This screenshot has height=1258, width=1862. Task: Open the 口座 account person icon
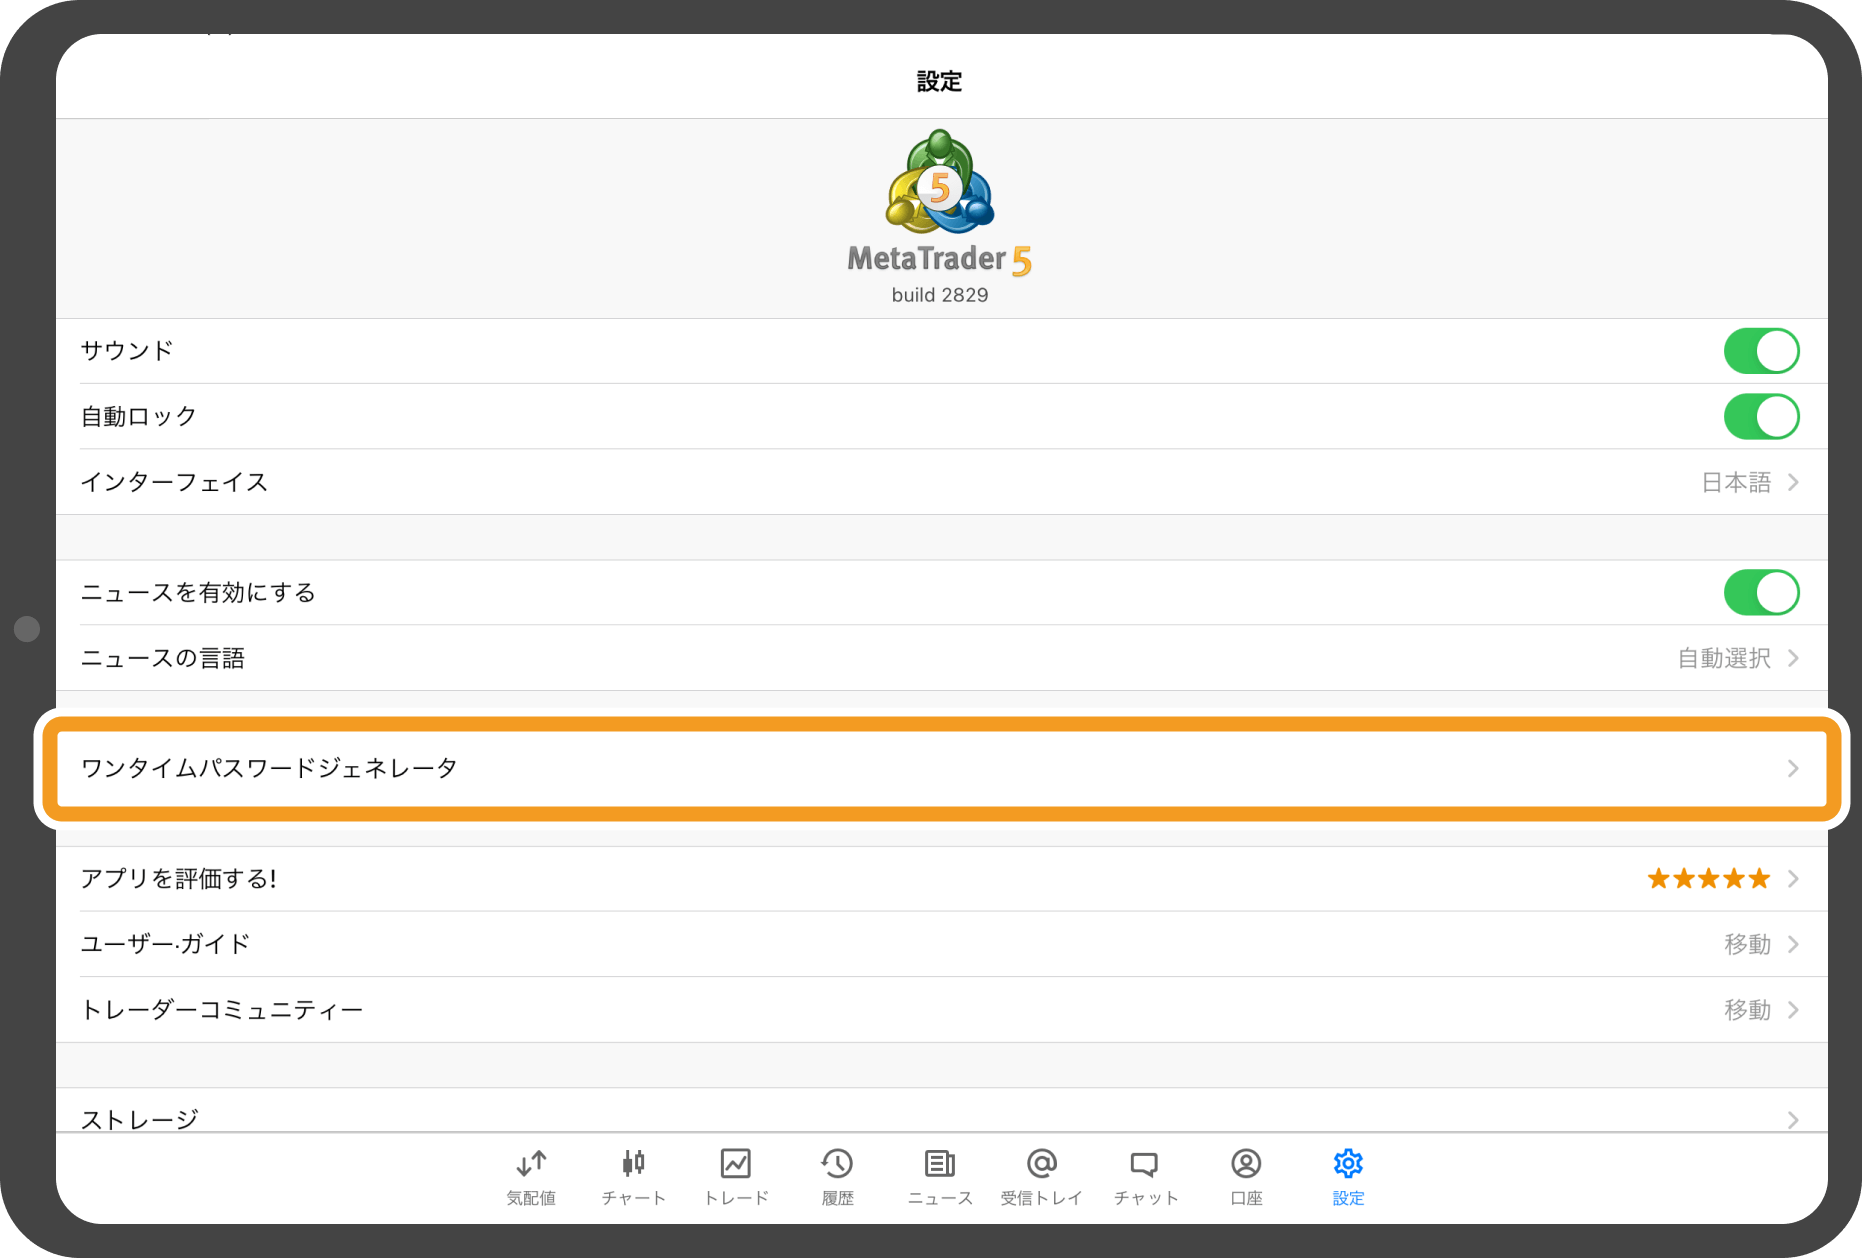point(1246,1163)
